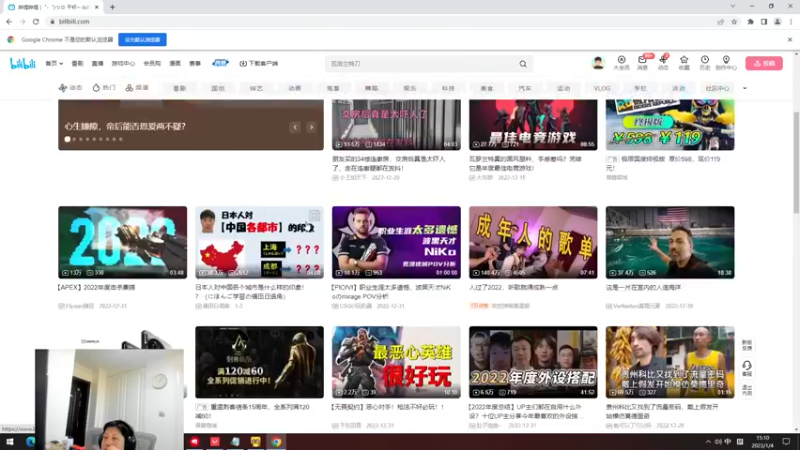The image size is (800, 450).
Task: Select the 运动 category tab
Action: [563, 88]
